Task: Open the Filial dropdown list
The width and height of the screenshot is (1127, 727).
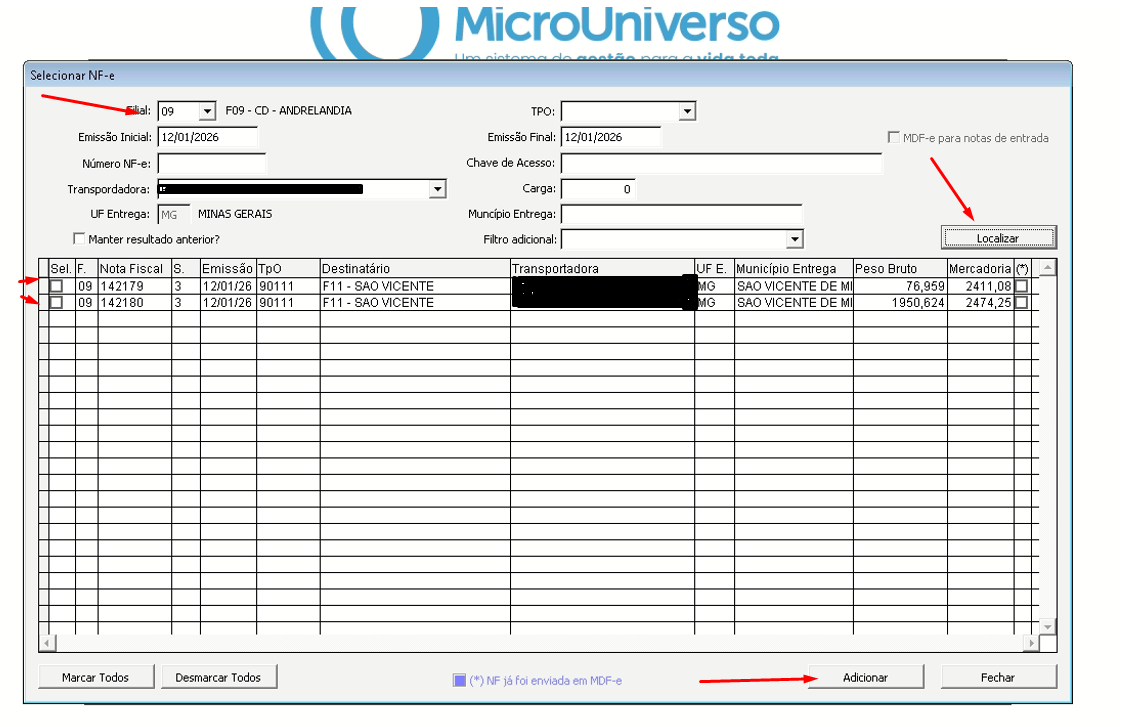Action: click(207, 112)
